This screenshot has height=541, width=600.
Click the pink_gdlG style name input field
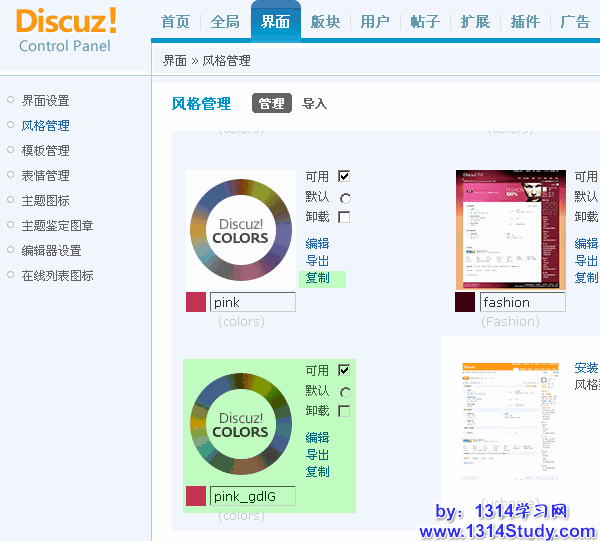click(x=253, y=496)
